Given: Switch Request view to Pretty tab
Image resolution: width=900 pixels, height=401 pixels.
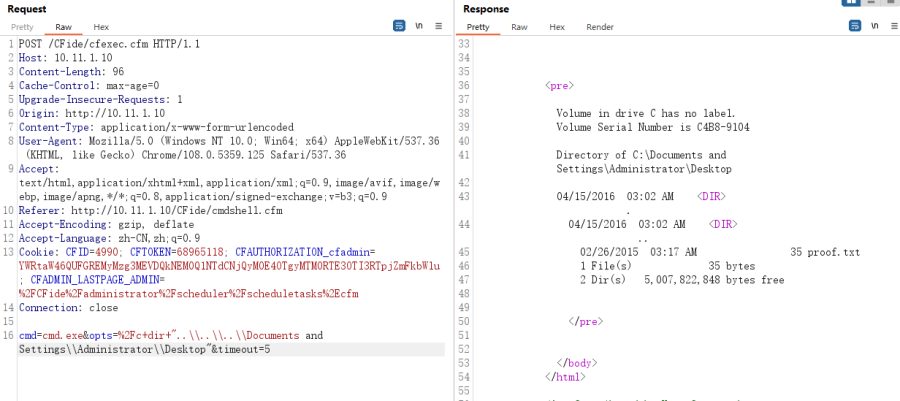Looking at the screenshot, I should click(x=22, y=27).
